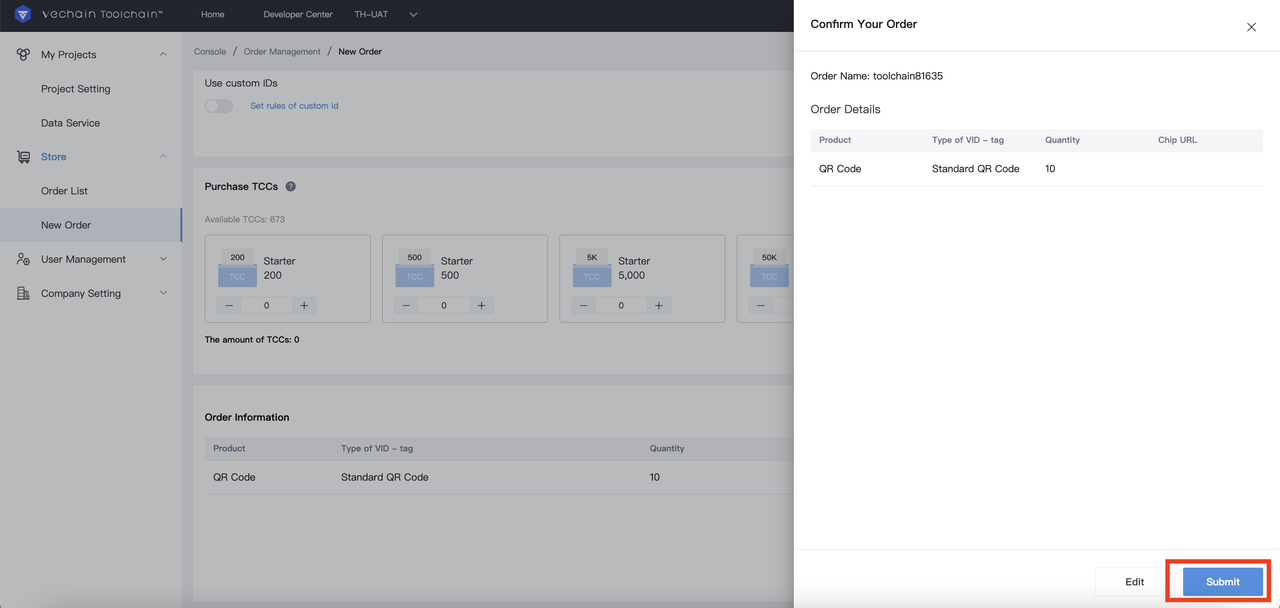Submit the order
1280x608 pixels.
(1223, 582)
